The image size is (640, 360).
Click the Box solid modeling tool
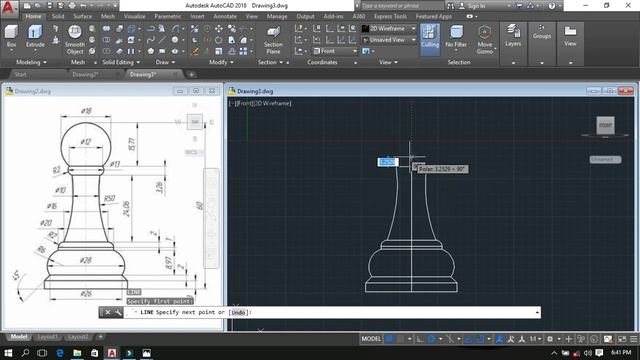point(11,36)
